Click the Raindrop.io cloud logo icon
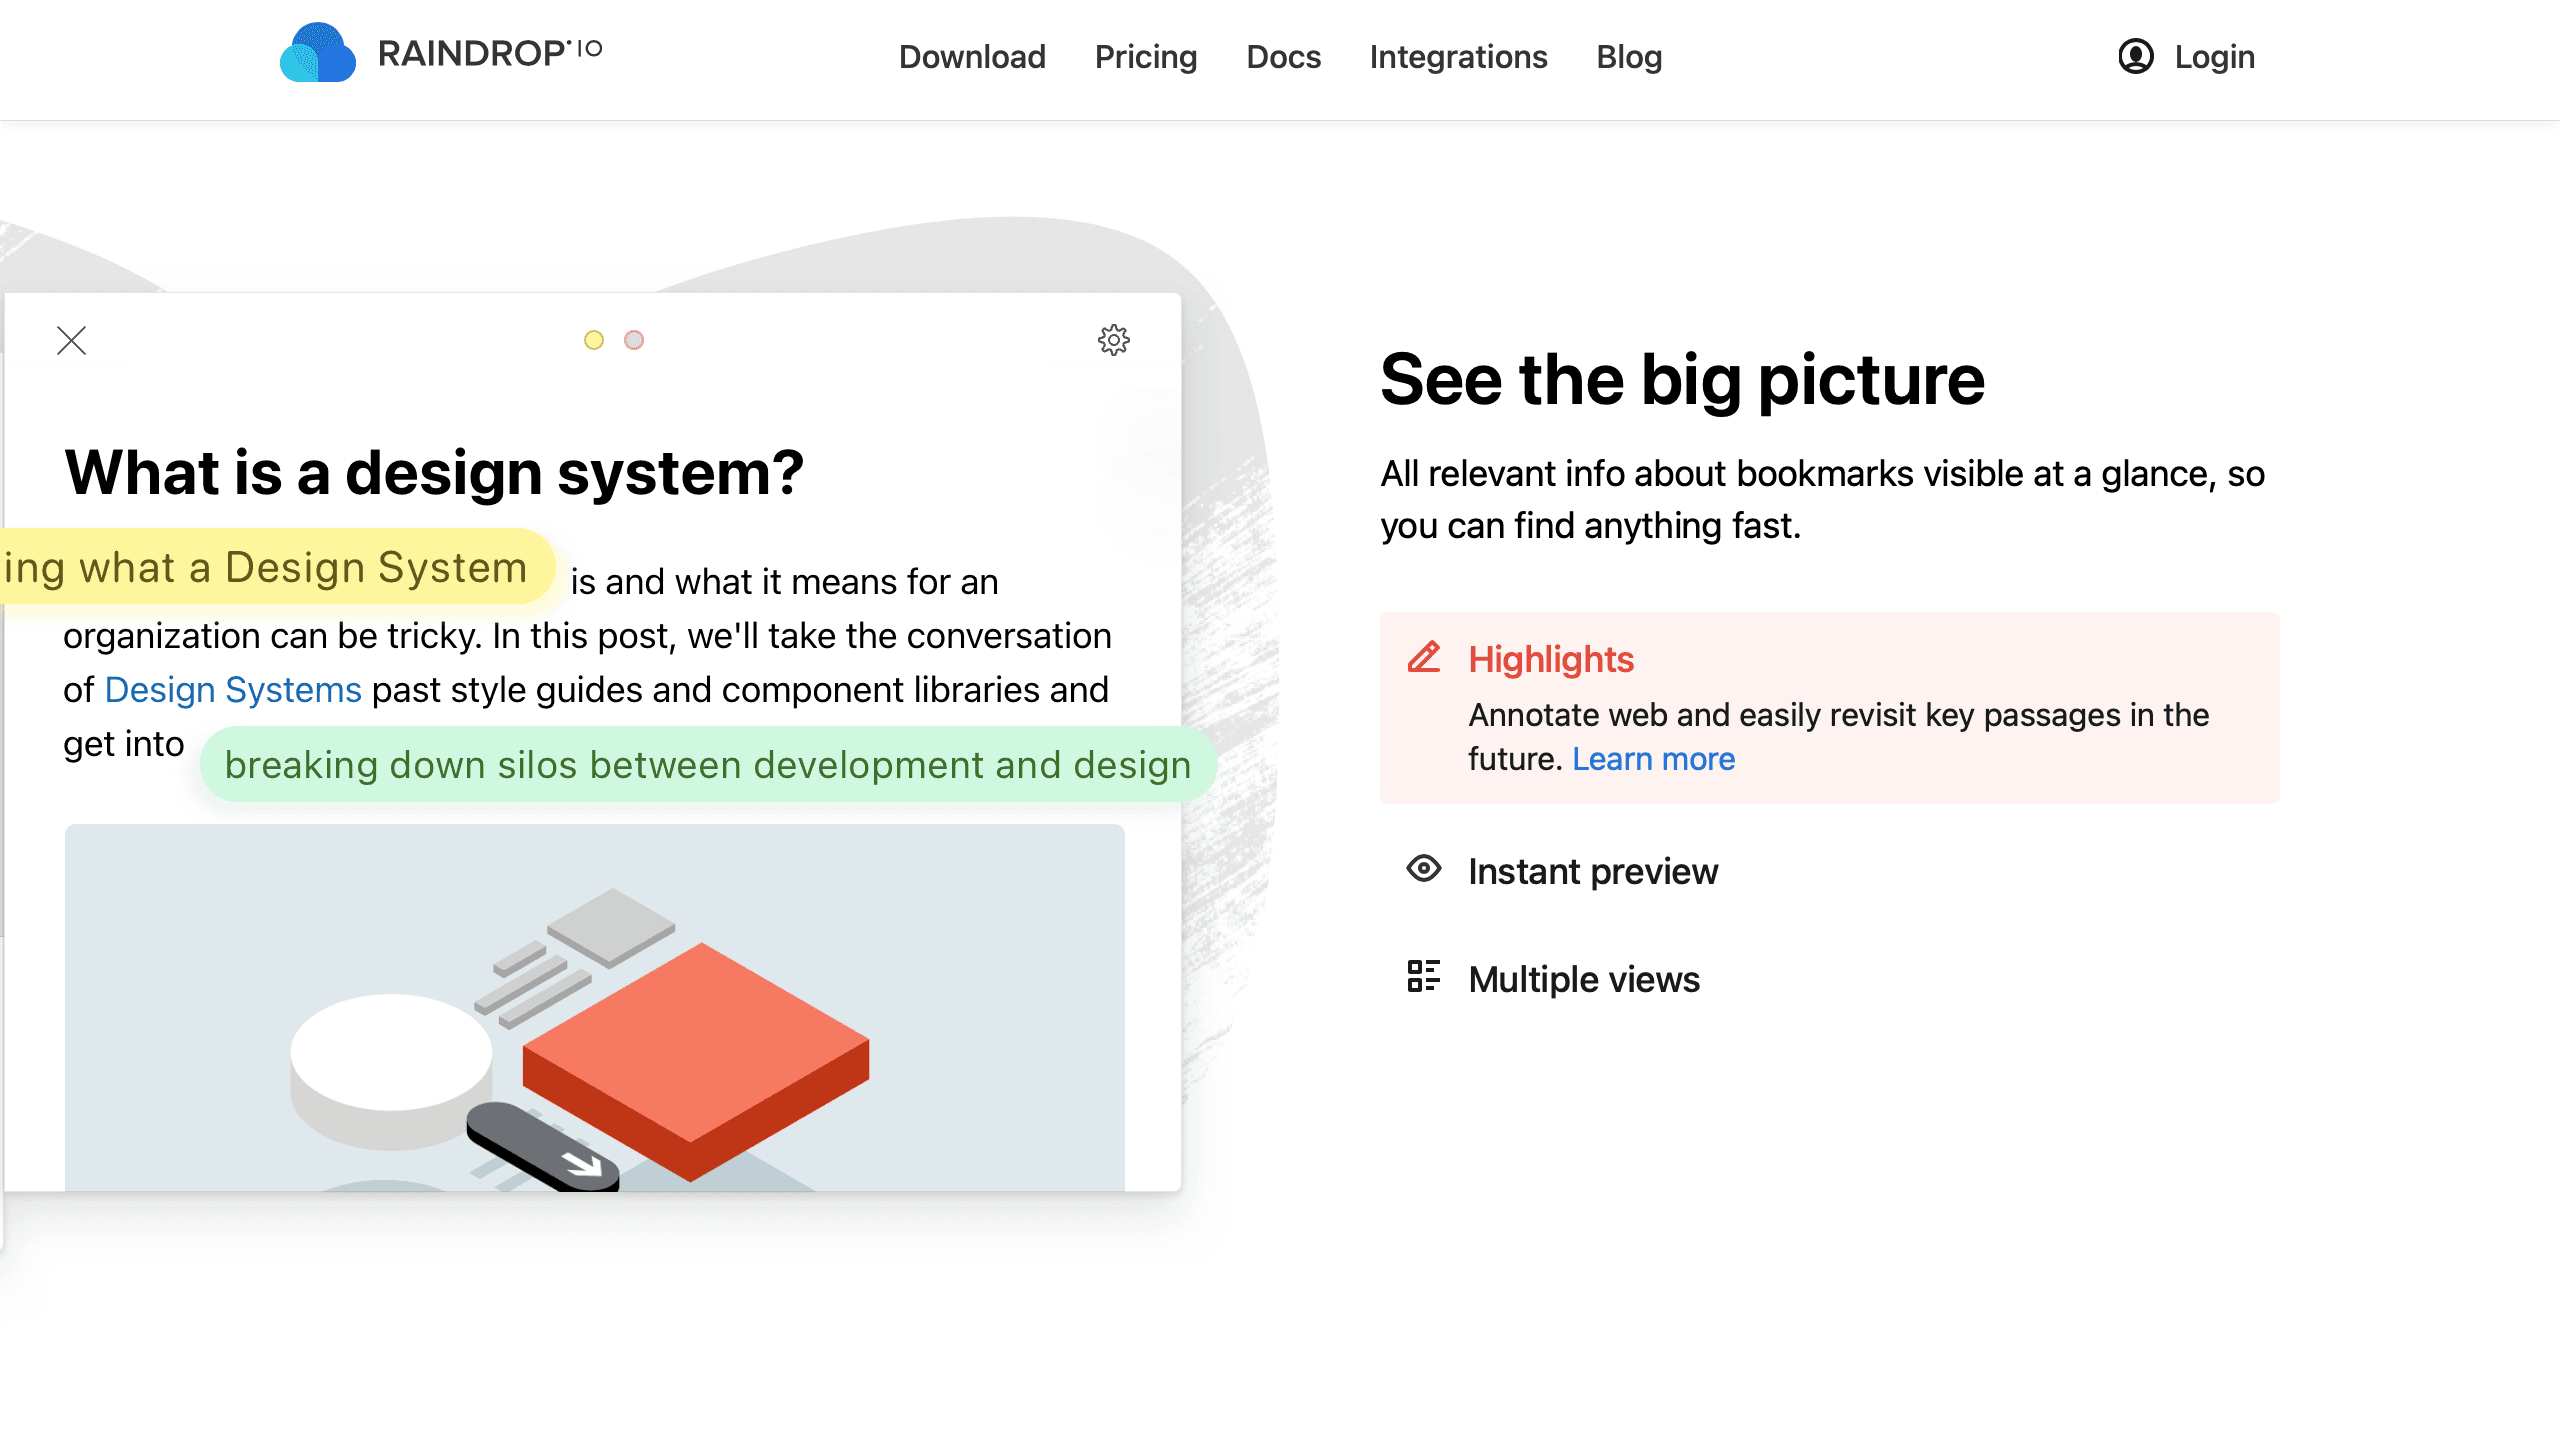This screenshot has height=1432, width=2560. [x=317, y=53]
